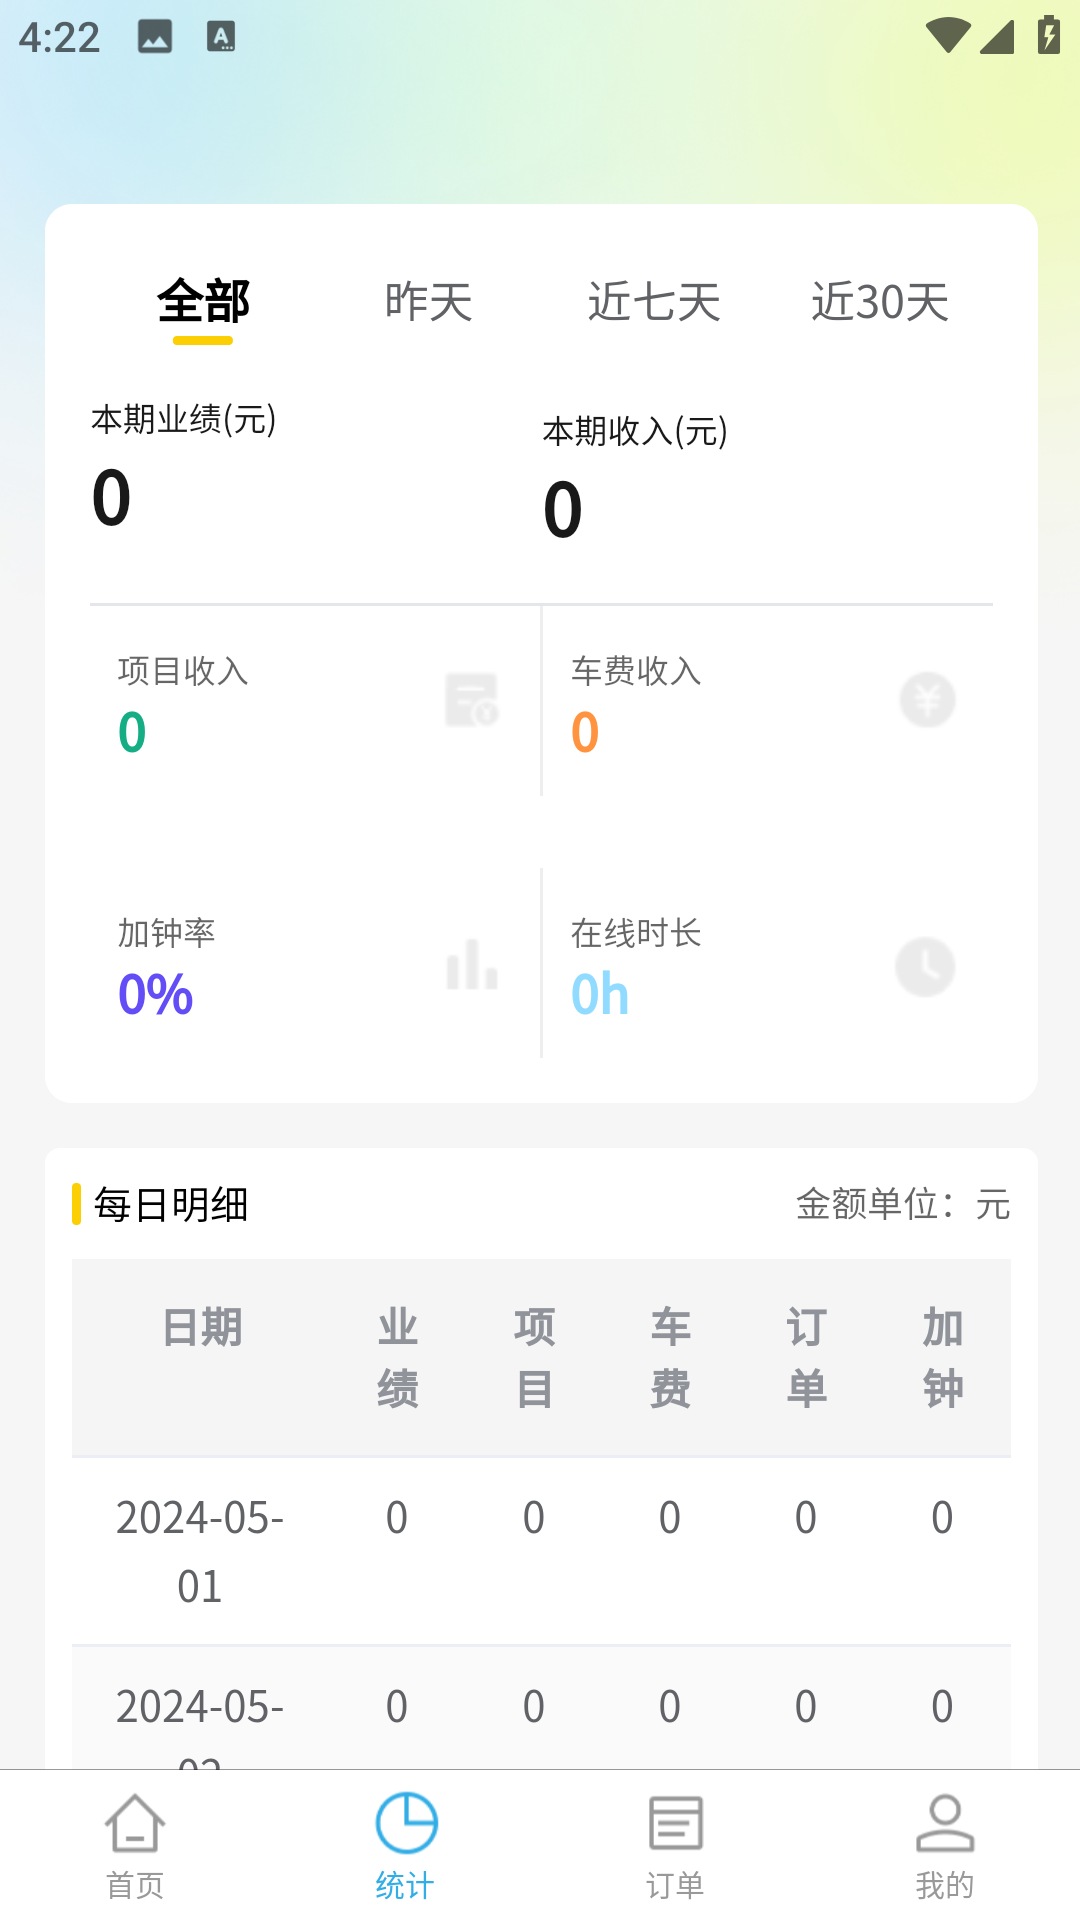Tap the clock icon for online duration
Image resolution: width=1080 pixels, height=1920 pixels.
[925, 967]
